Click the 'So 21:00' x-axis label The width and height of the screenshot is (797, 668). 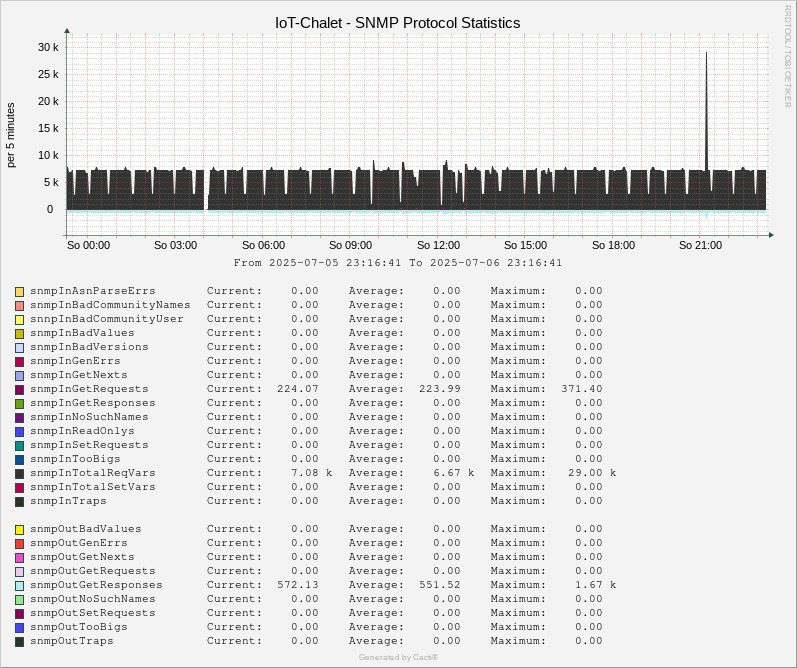click(700, 245)
